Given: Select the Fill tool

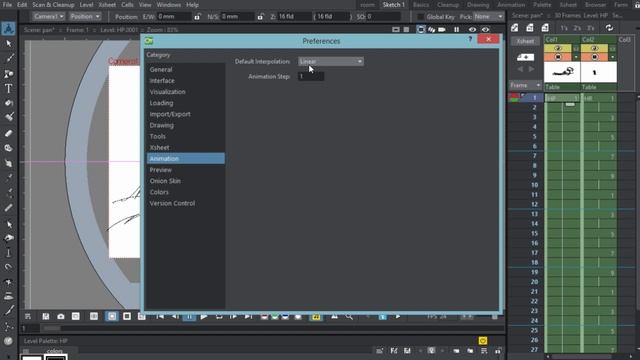Looking at the screenshot, I should click(x=9, y=103).
